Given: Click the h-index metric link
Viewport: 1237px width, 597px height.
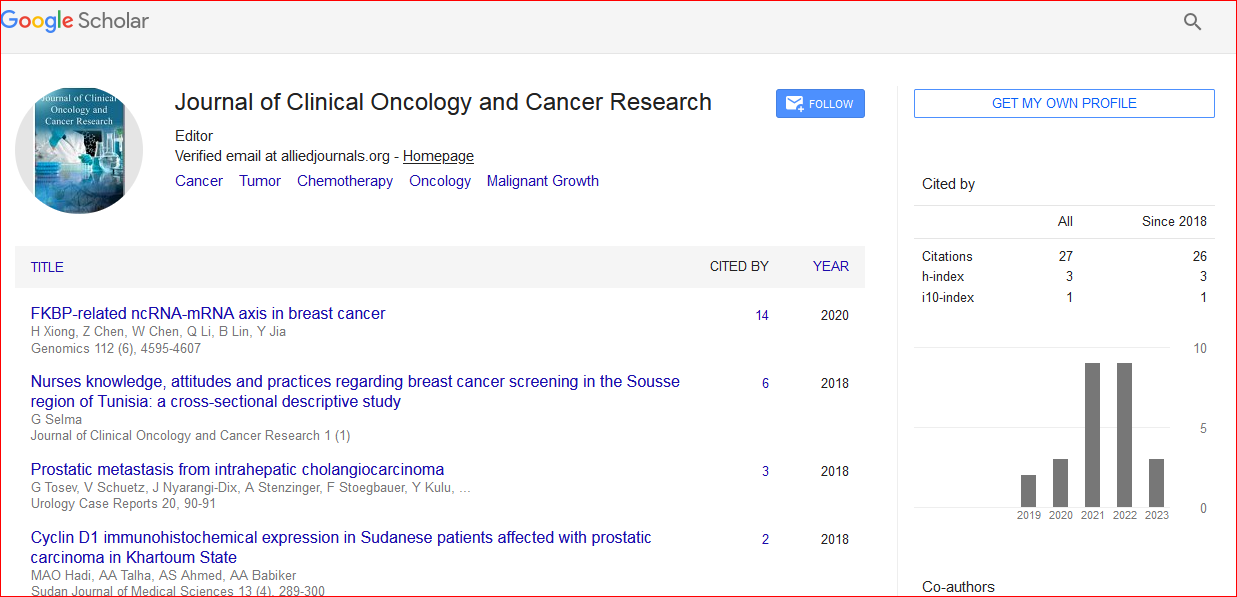Looking at the screenshot, I should pos(943,276).
